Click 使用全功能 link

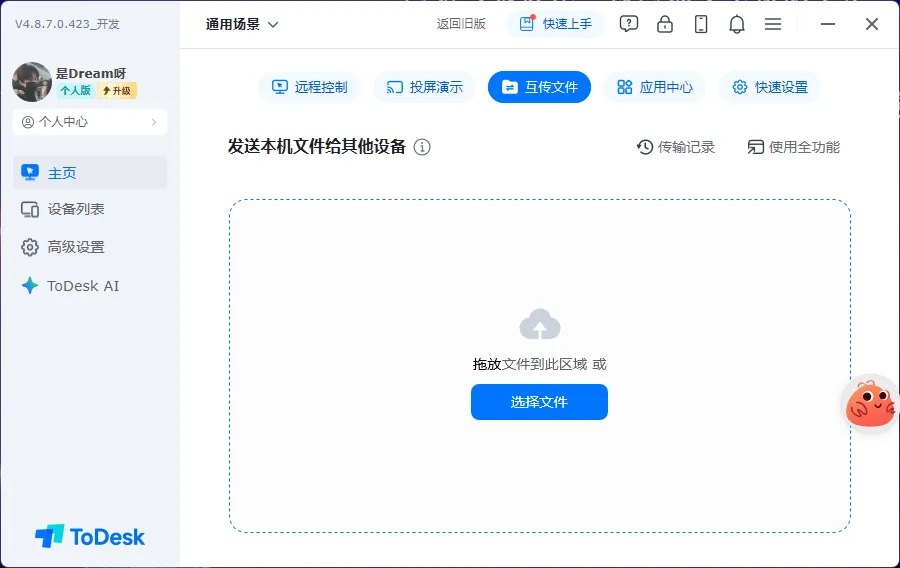tap(793, 147)
